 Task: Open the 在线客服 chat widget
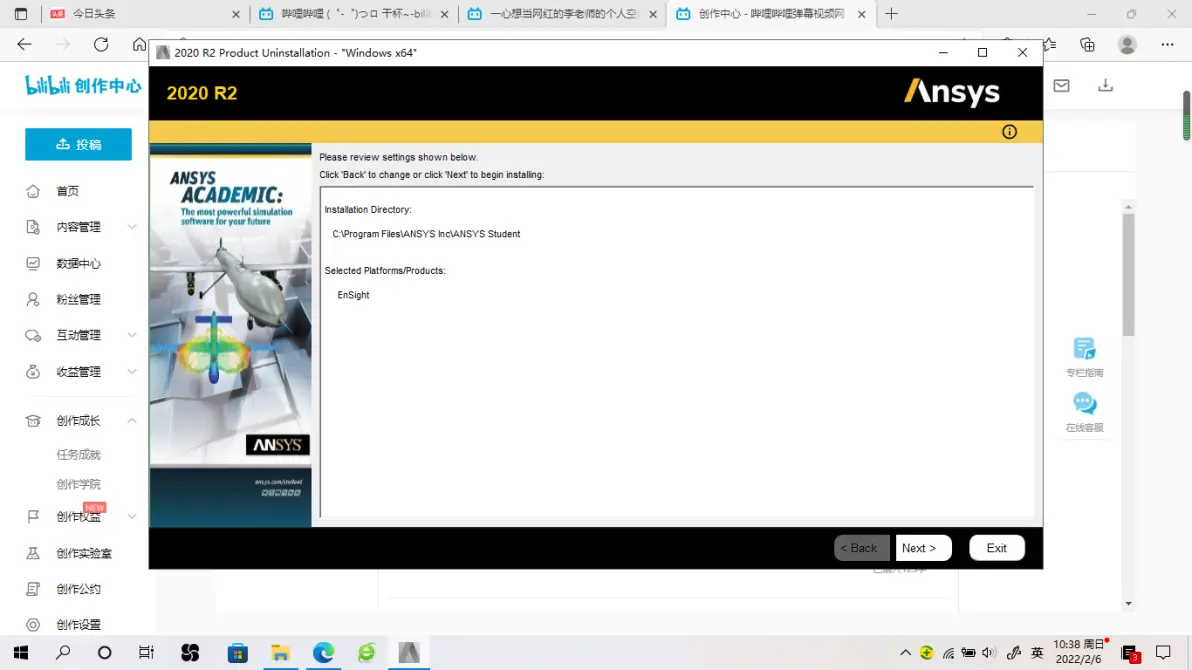click(x=1084, y=412)
